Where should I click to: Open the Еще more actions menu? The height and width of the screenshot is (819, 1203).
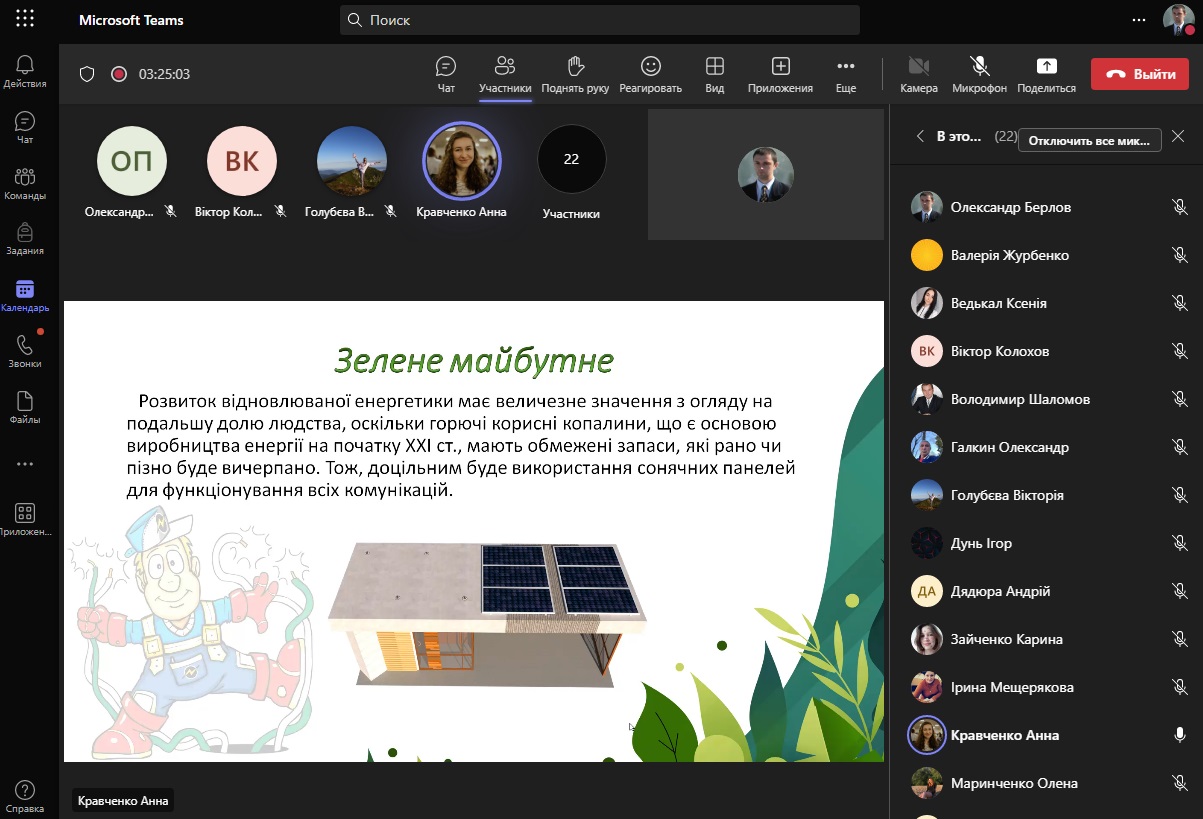[x=846, y=75]
